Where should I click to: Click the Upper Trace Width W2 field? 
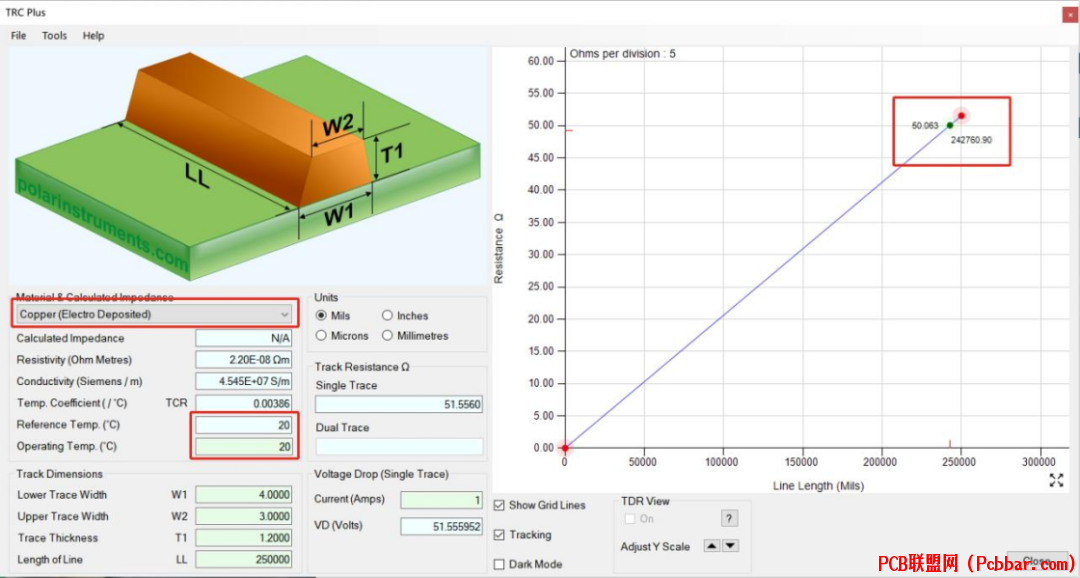click(x=243, y=516)
